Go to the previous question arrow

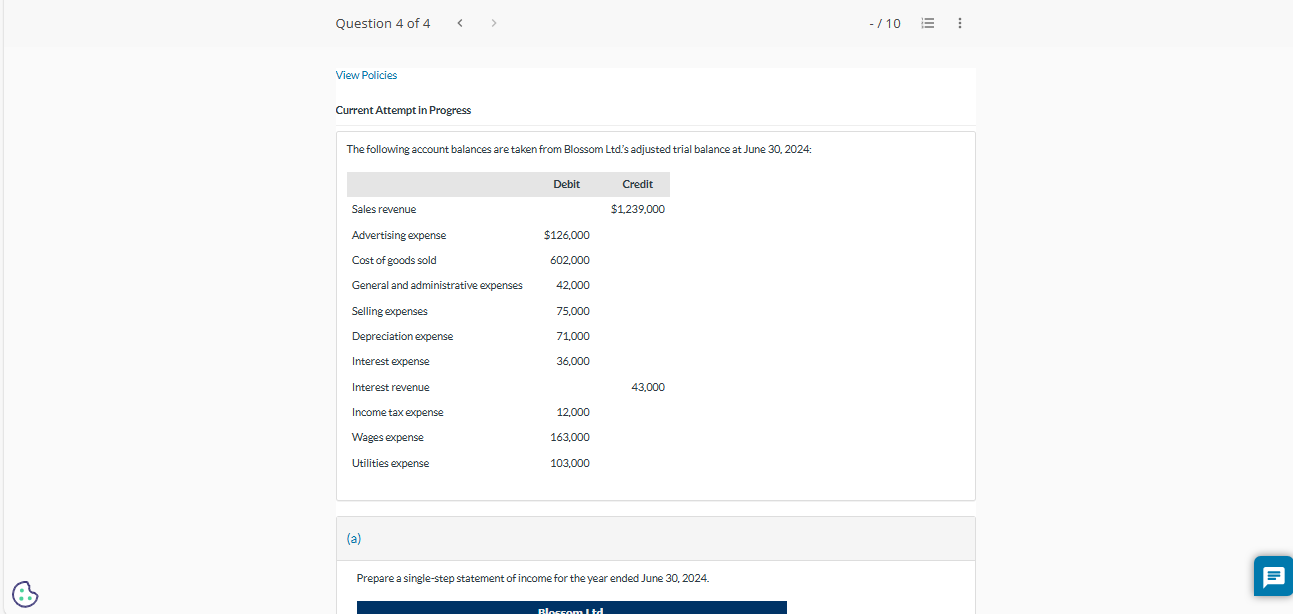(x=459, y=23)
